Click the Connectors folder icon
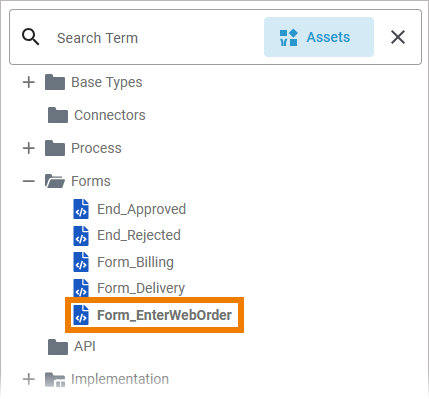 click(x=58, y=115)
